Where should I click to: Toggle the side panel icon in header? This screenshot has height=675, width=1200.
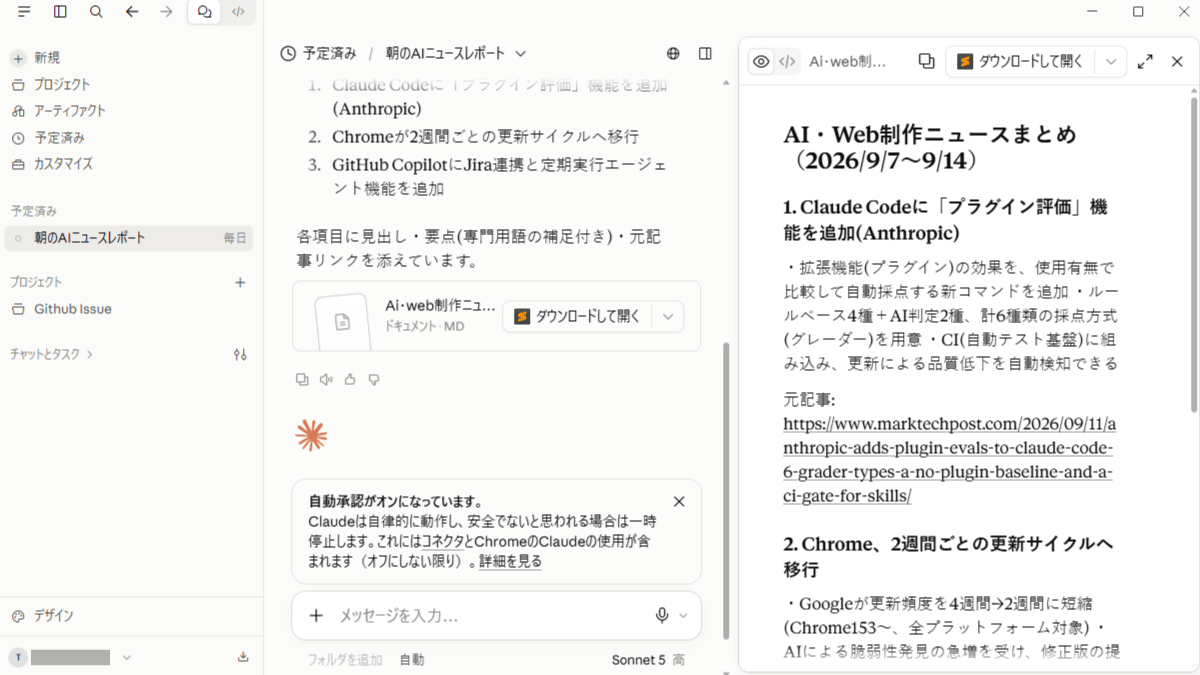click(x=705, y=53)
